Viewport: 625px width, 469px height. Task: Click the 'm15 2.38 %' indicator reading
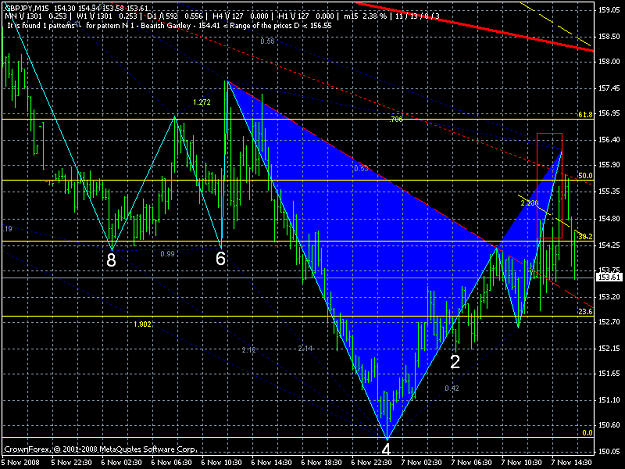coord(365,16)
